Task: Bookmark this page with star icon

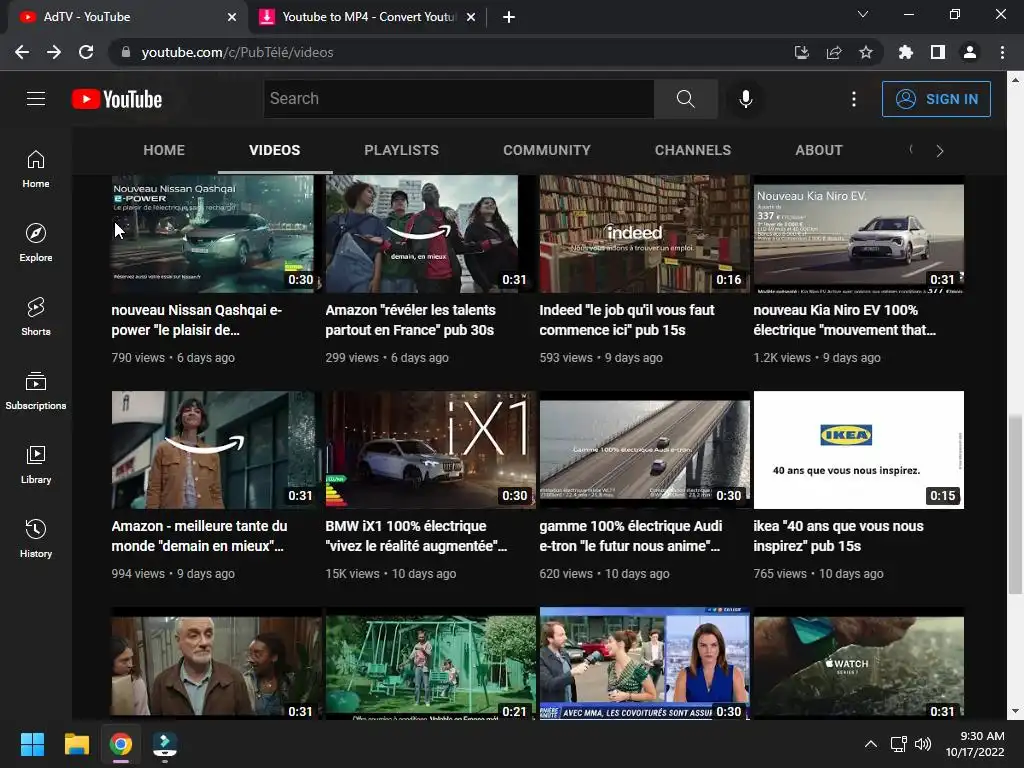Action: [x=866, y=52]
